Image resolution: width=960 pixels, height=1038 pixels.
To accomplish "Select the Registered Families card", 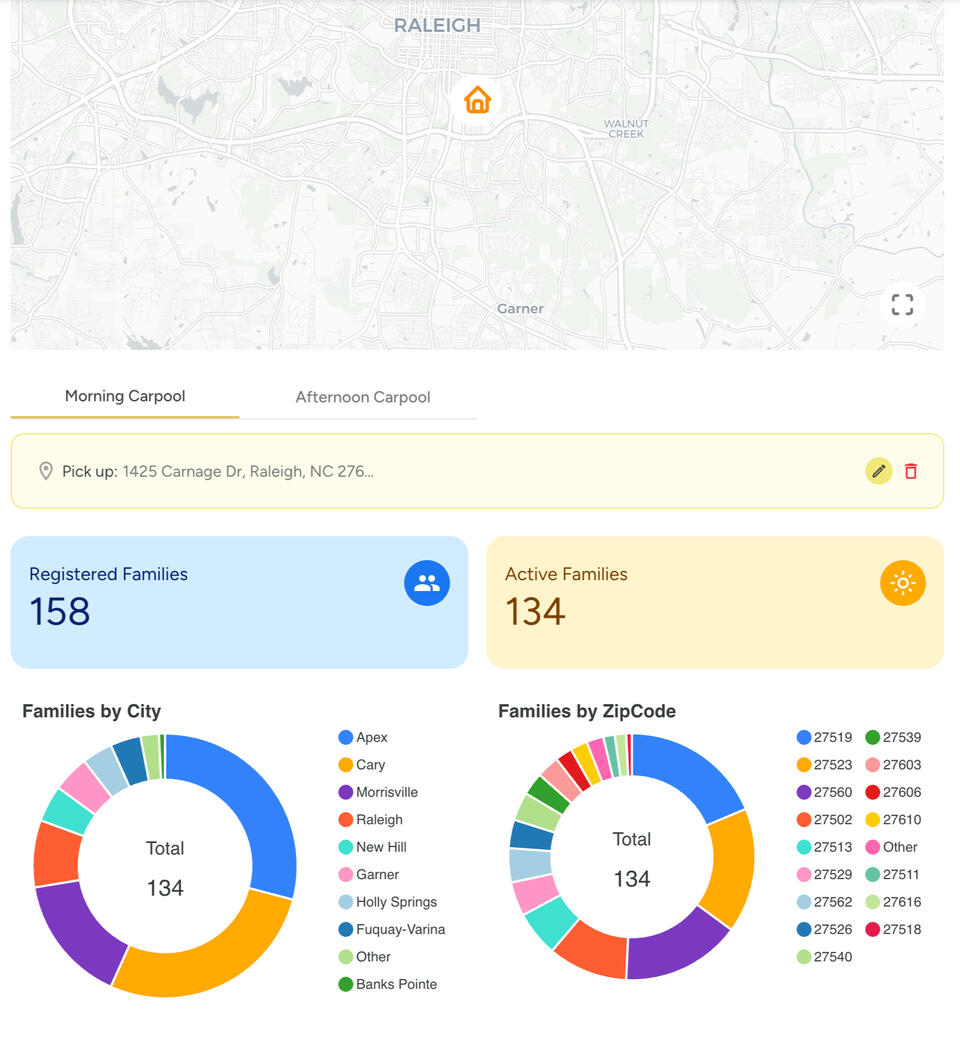I will 239,602.
